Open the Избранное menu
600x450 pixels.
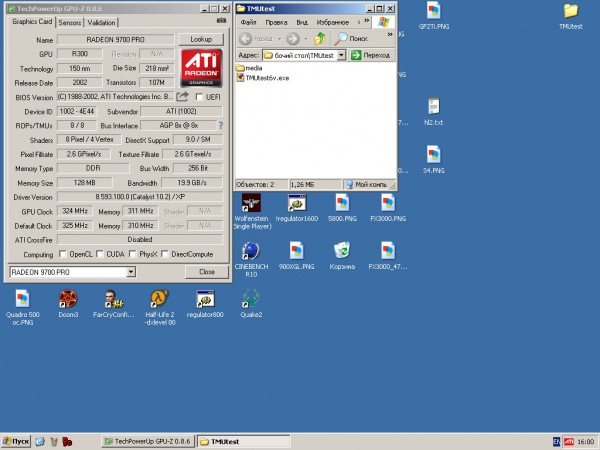click(x=333, y=22)
